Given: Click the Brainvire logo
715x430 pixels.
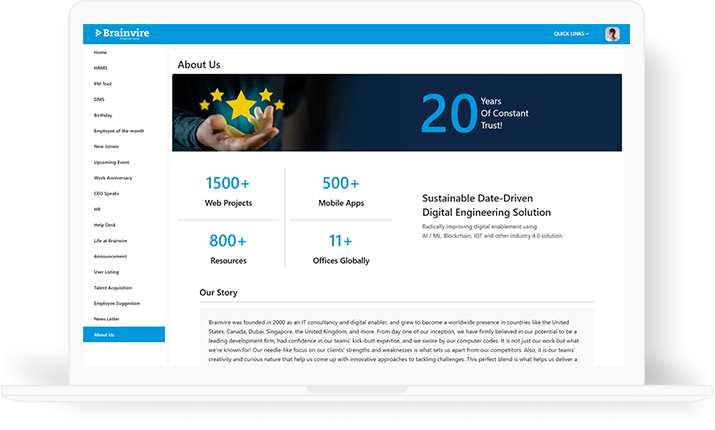Looking at the screenshot, I should tap(122, 33).
